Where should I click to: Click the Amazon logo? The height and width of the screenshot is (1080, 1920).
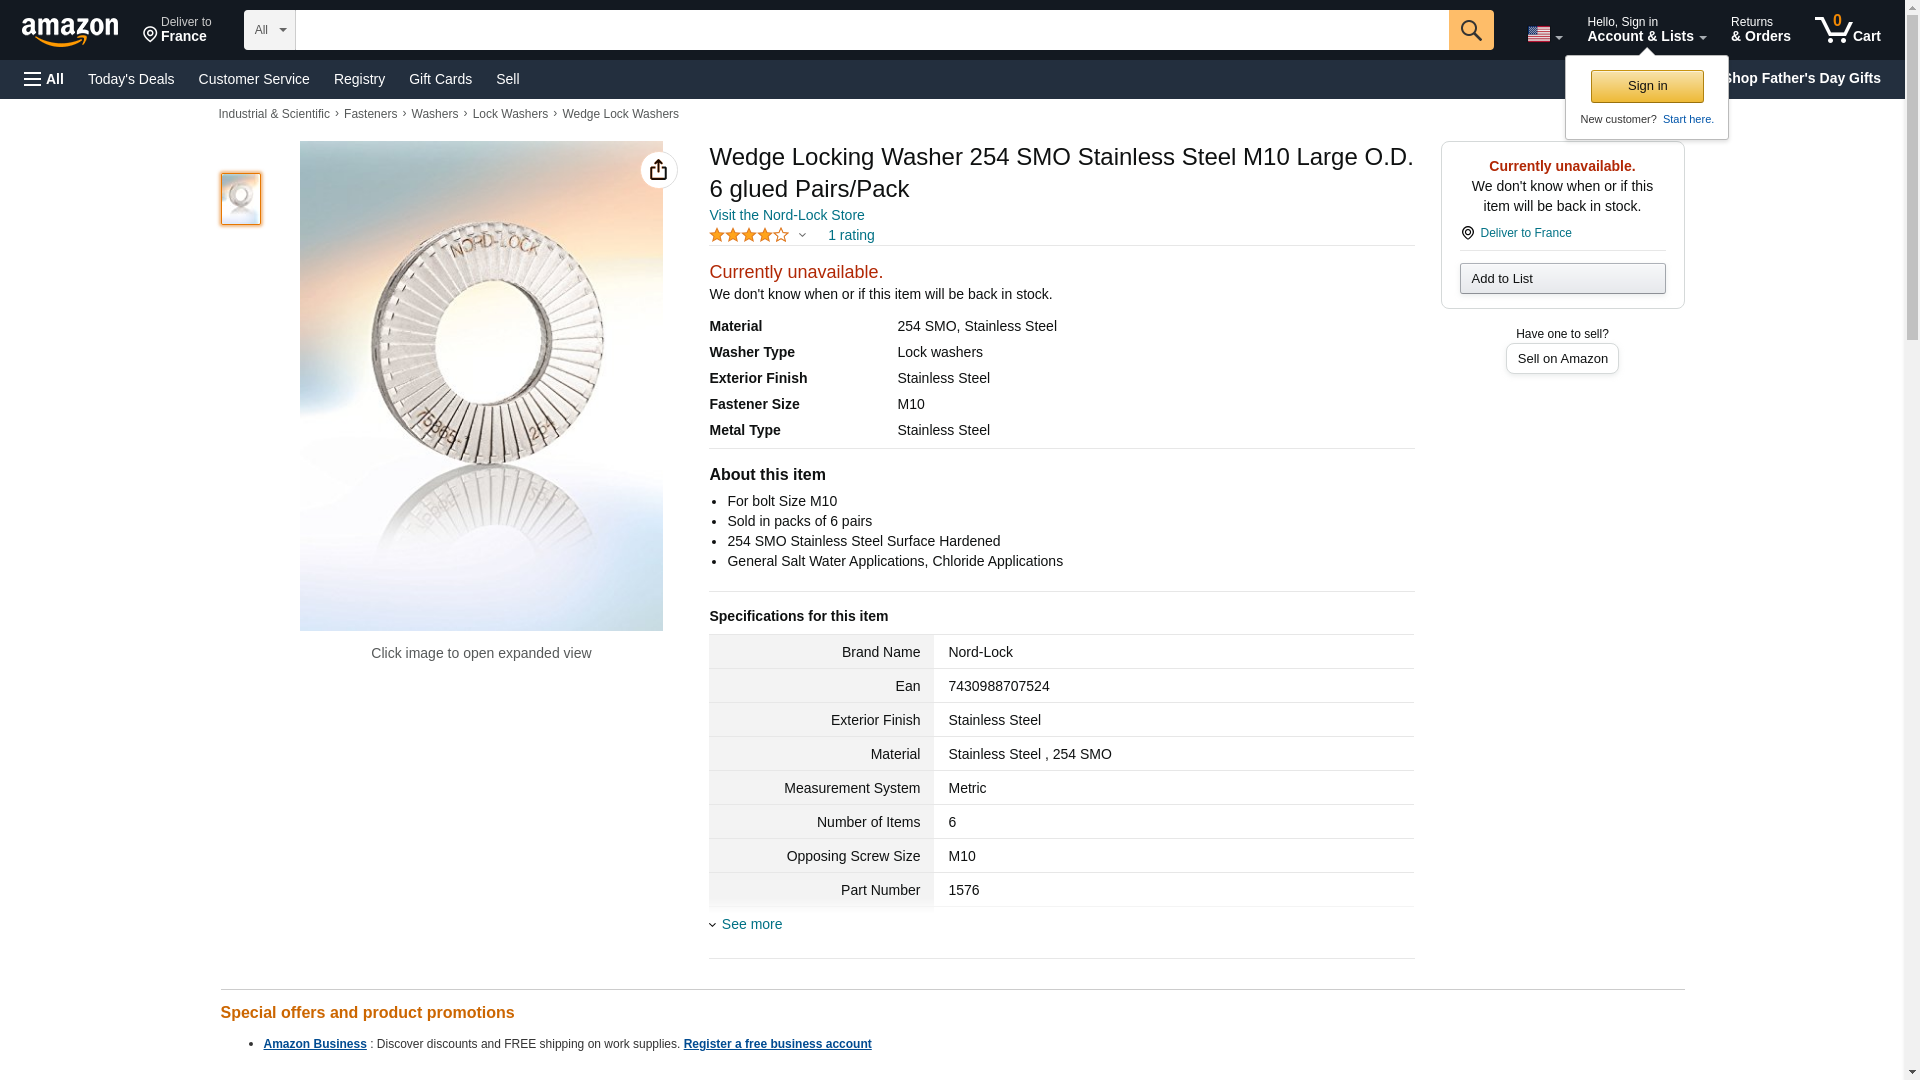[x=70, y=31]
